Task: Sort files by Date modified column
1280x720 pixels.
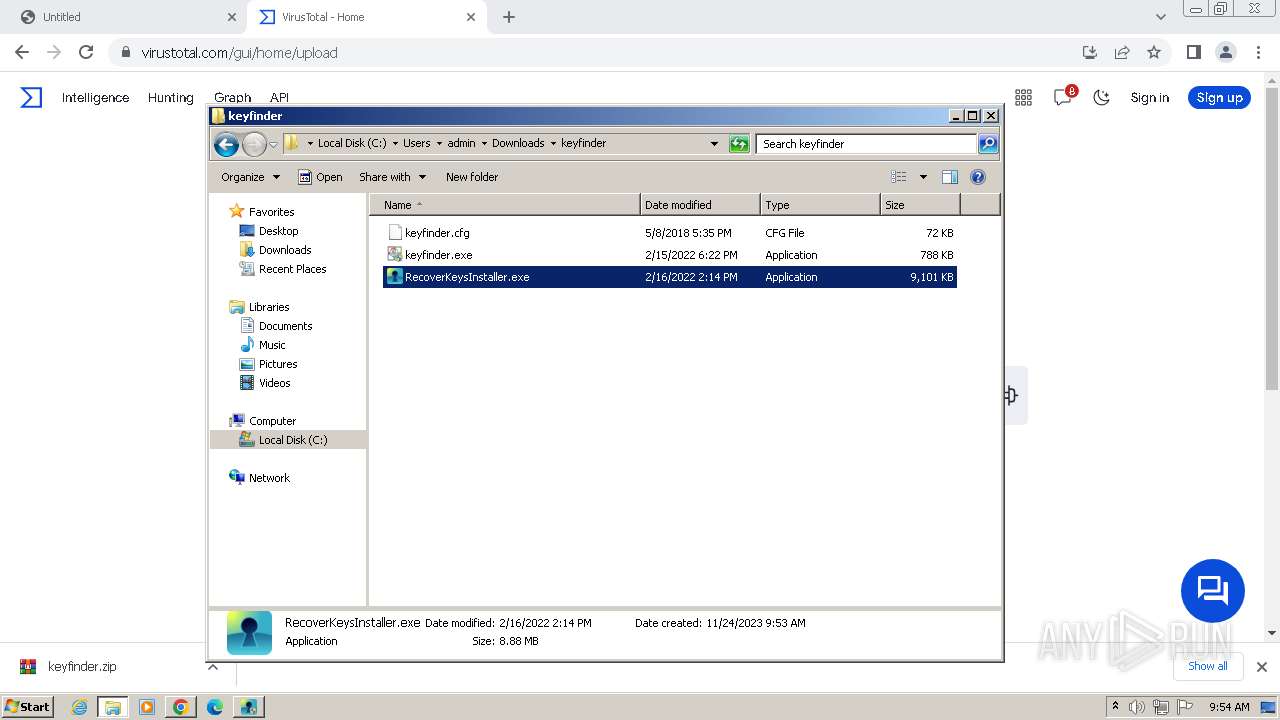Action: click(700, 205)
